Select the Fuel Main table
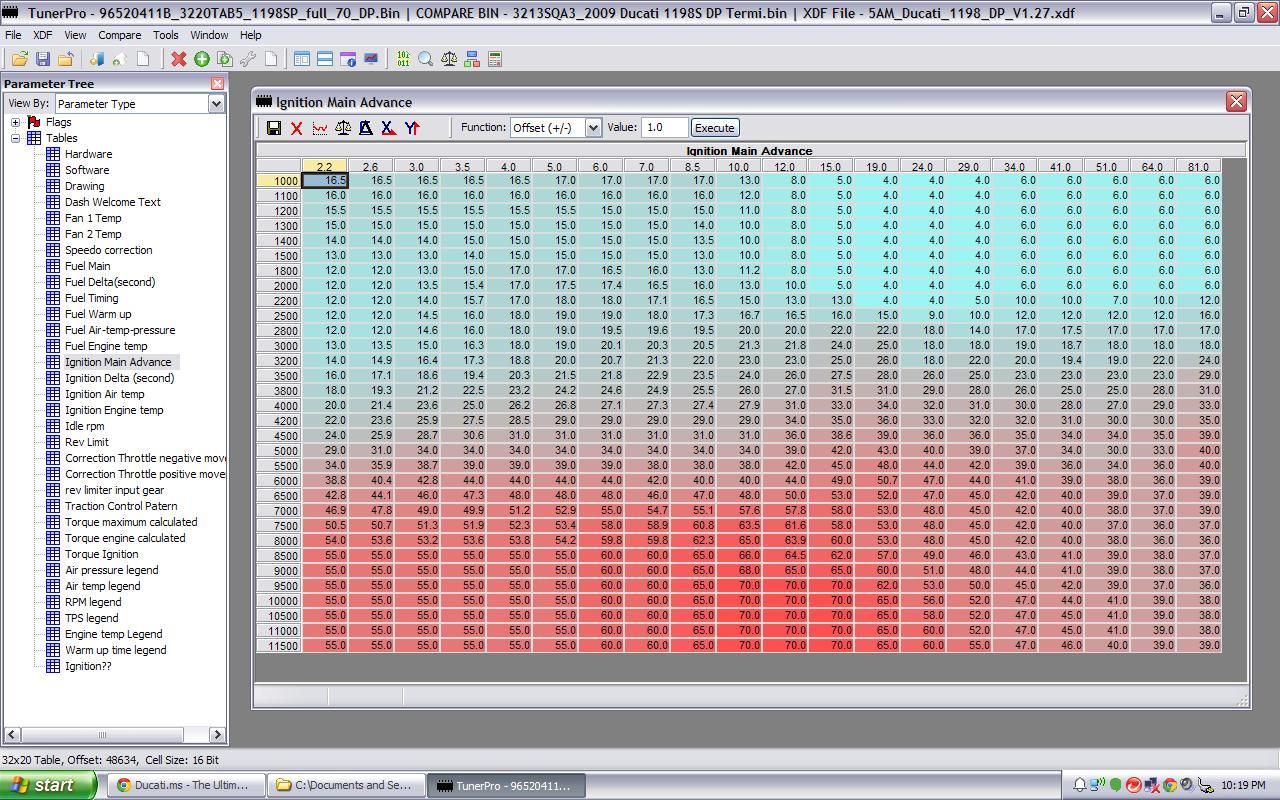 [x=88, y=266]
